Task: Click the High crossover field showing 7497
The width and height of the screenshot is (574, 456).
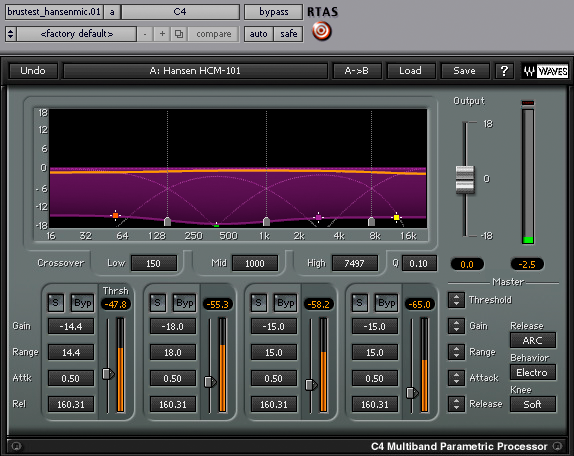Action: pos(354,263)
